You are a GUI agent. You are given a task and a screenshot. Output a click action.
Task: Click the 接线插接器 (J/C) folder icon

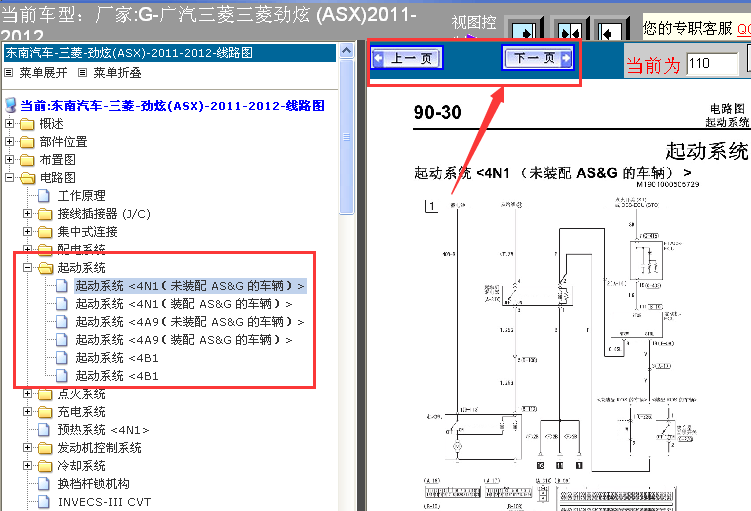[45, 214]
